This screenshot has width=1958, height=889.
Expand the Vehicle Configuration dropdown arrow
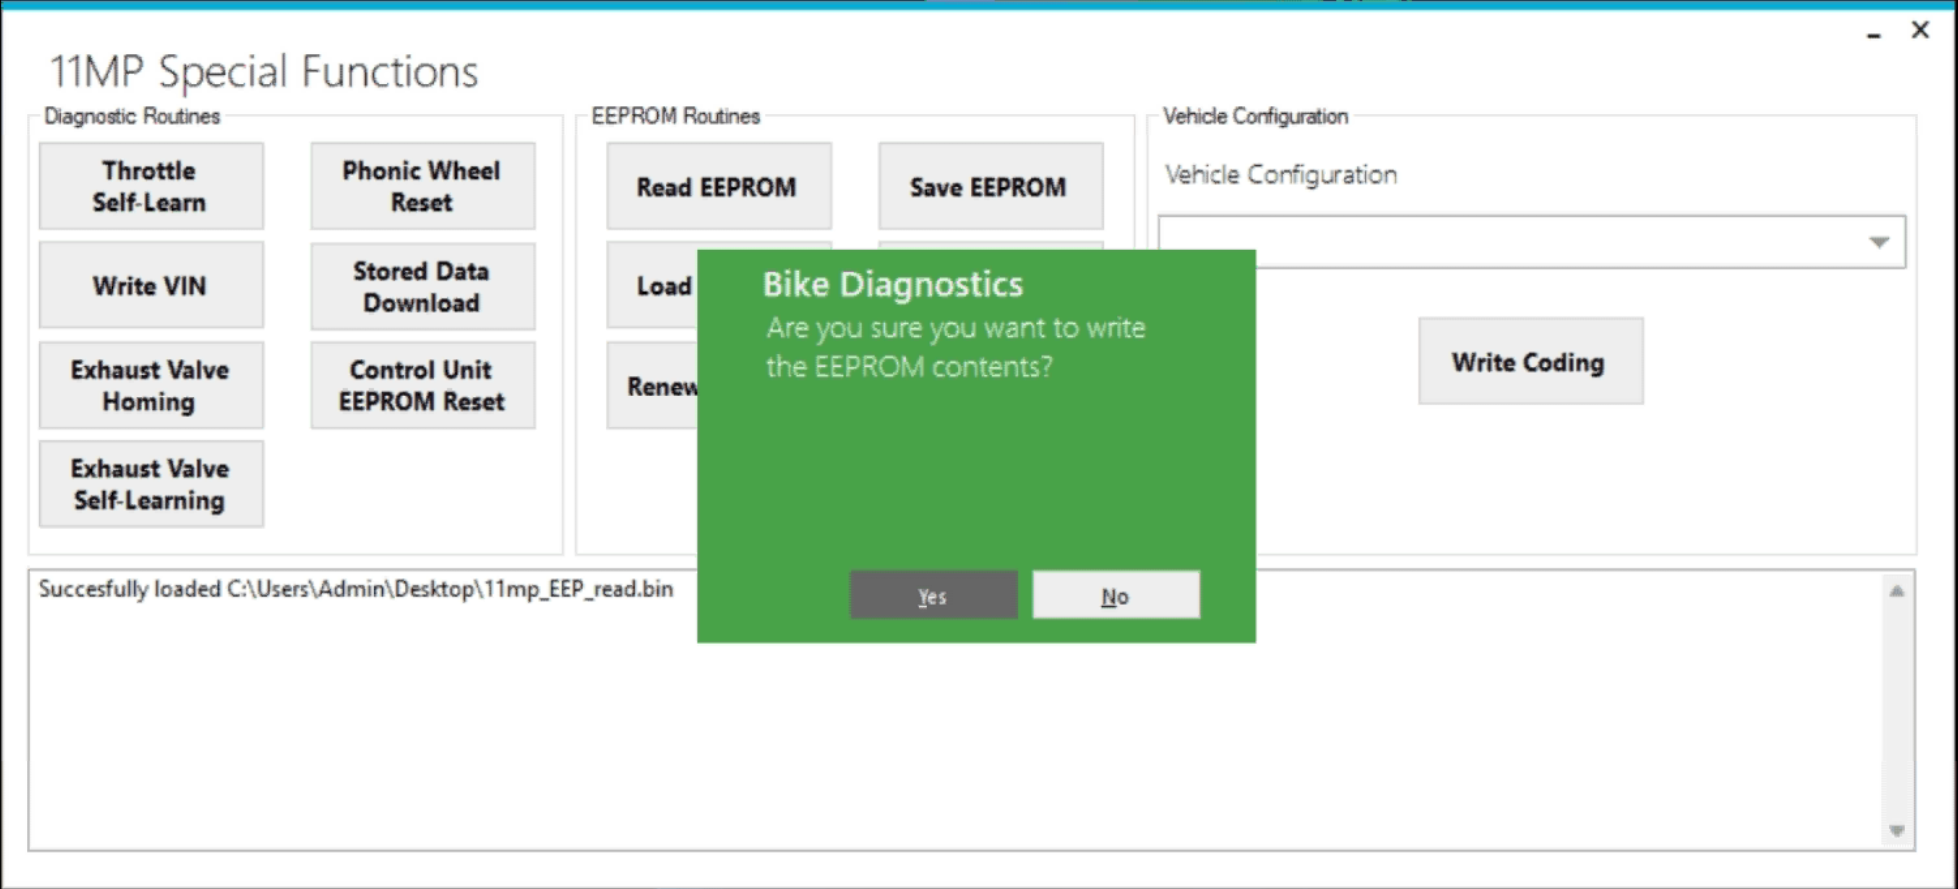[1879, 242]
